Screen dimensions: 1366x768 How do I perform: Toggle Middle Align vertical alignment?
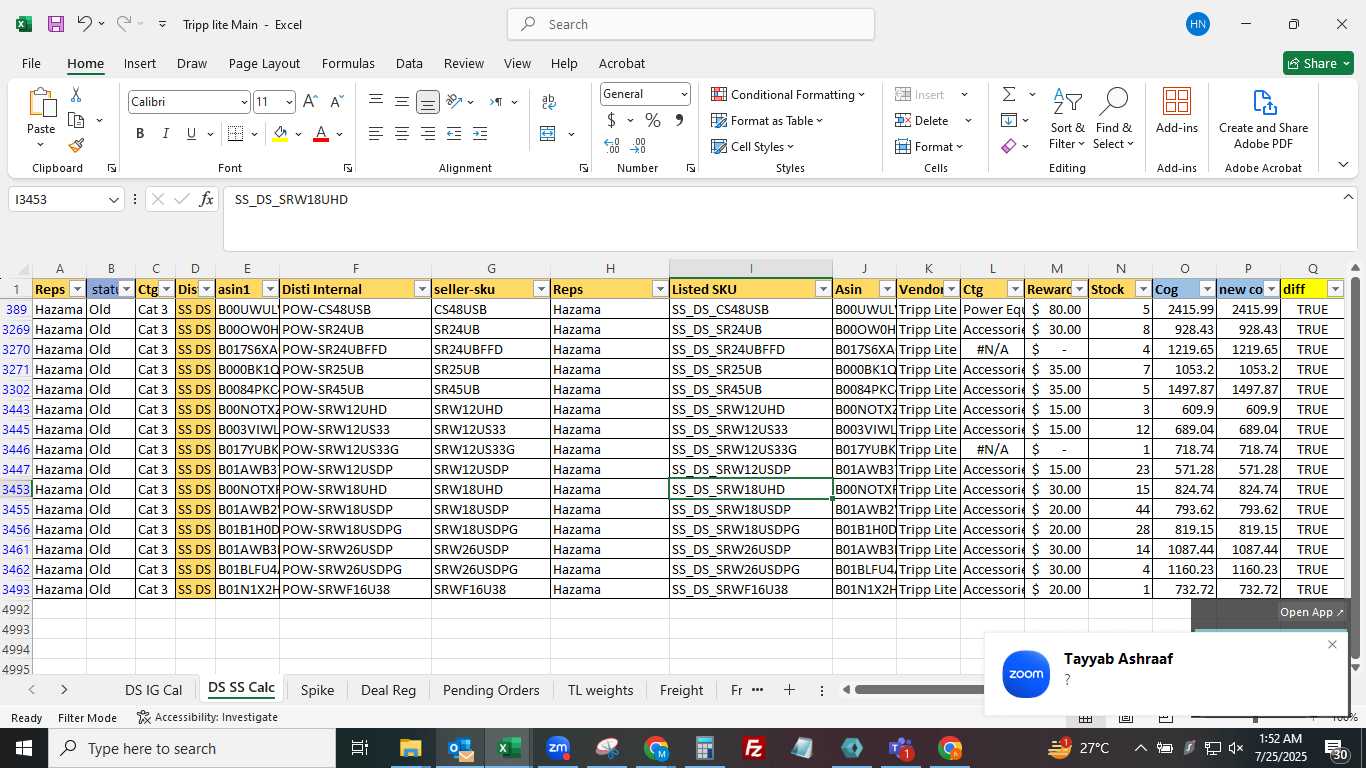(402, 102)
